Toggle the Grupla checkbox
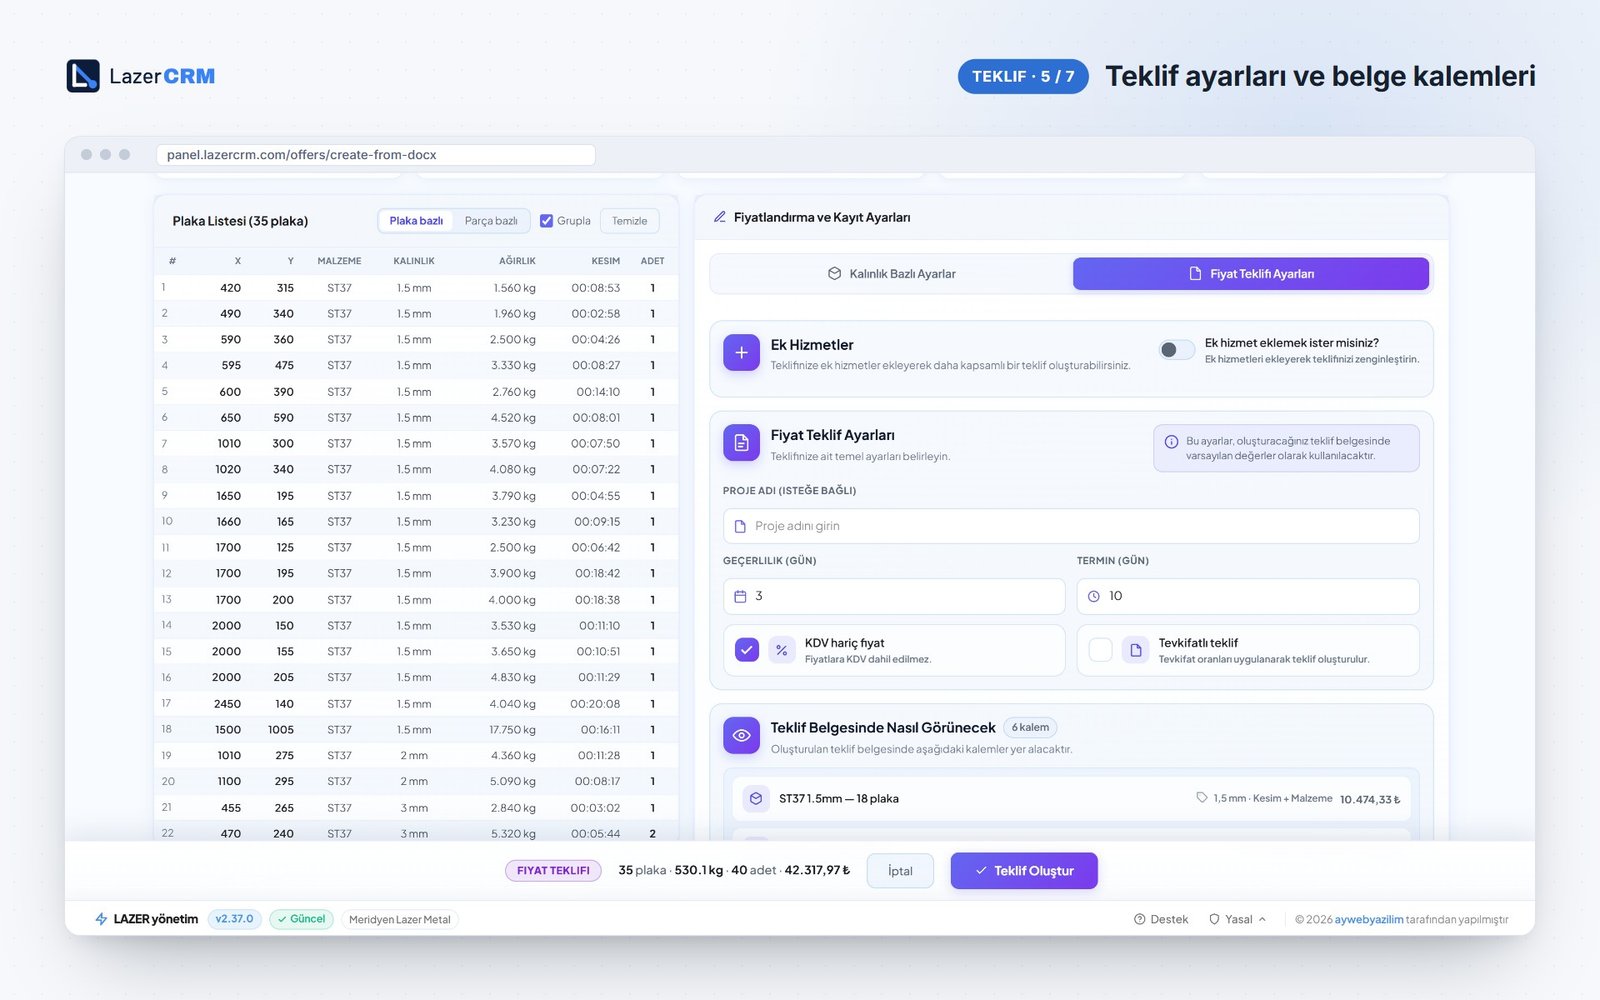 point(546,221)
